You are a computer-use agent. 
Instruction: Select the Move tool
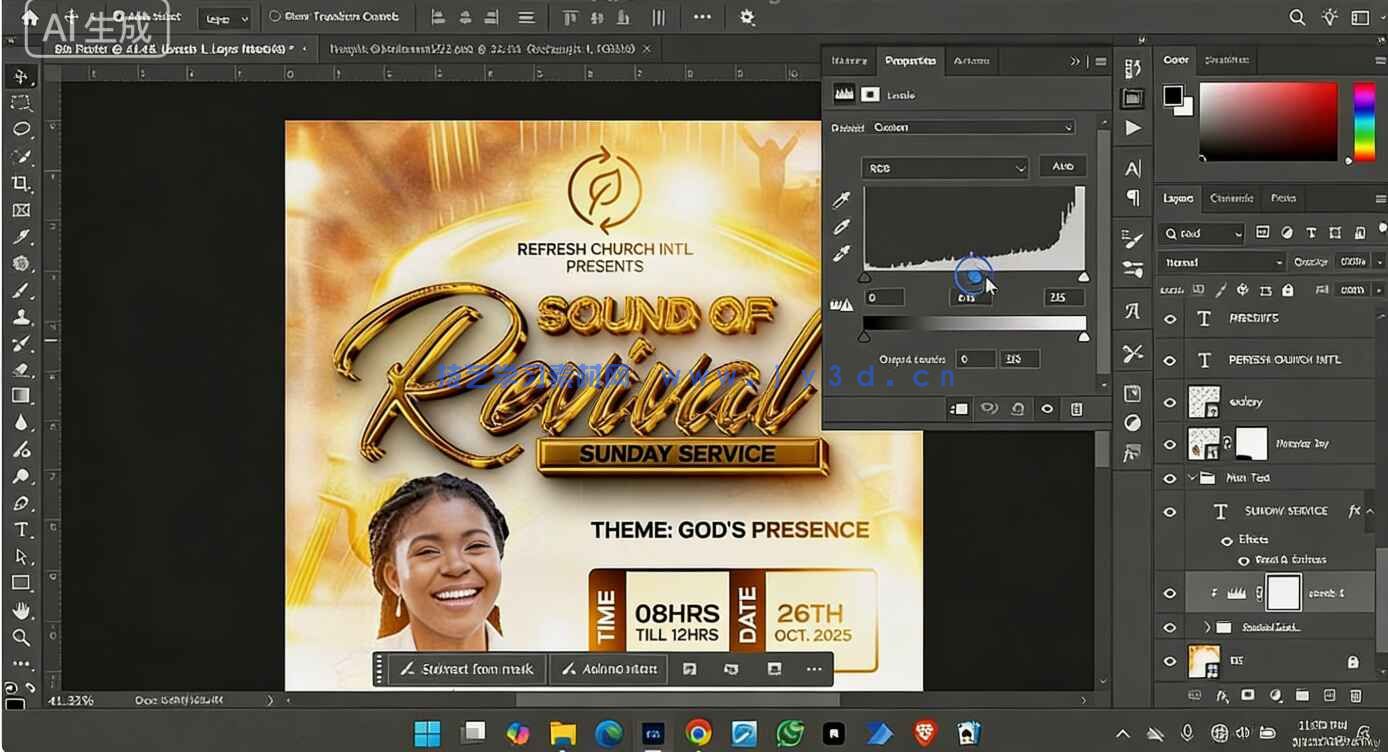(21, 77)
